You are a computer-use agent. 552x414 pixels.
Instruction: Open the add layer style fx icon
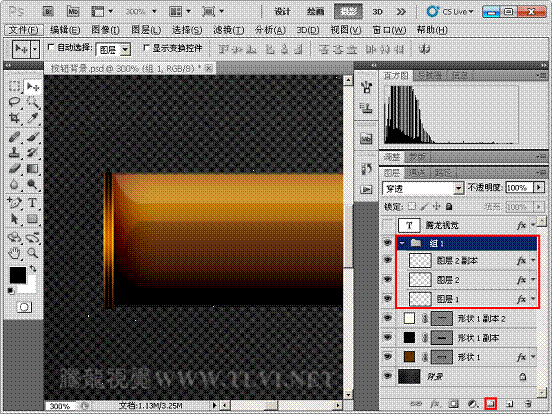point(435,403)
